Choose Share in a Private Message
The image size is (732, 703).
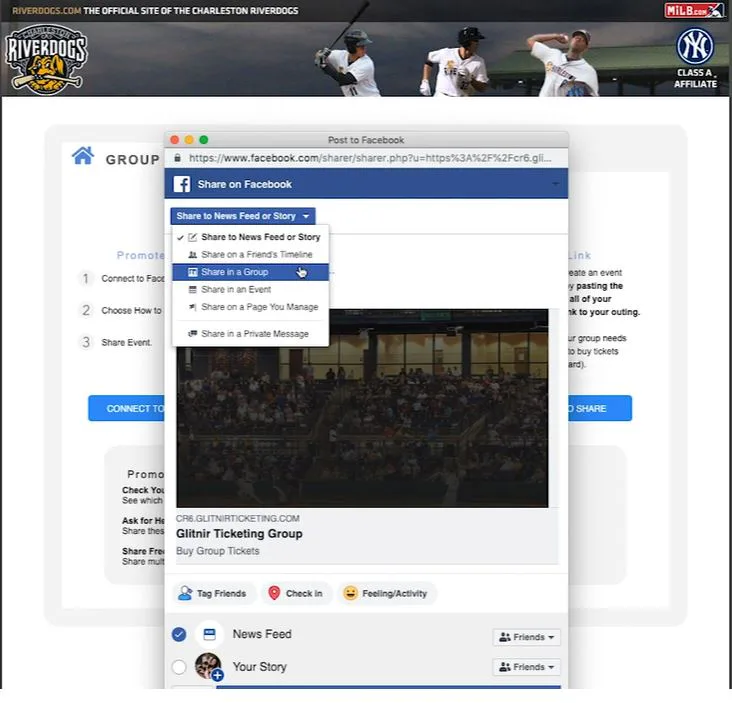tap(250, 334)
